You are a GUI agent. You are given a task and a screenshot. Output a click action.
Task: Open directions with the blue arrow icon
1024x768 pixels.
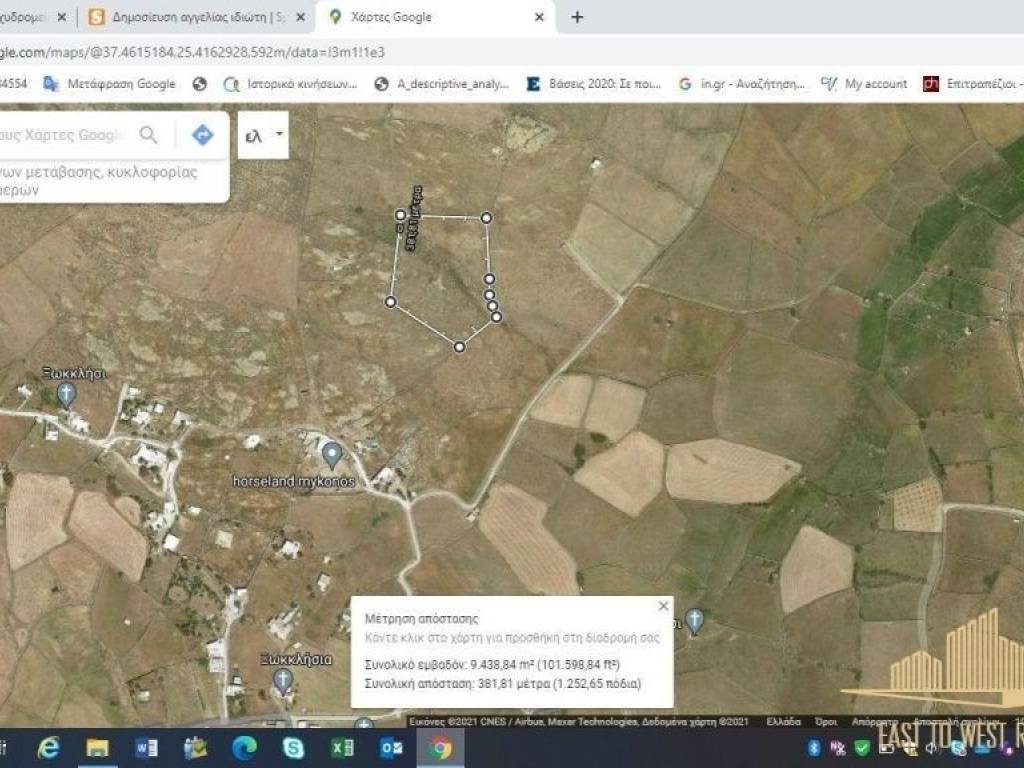(x=203, y=135)
